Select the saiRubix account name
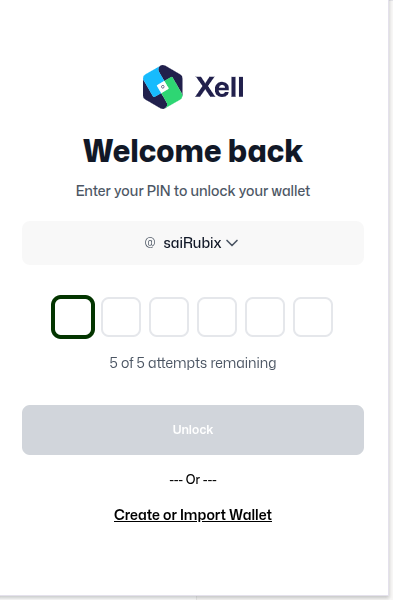This screenshot has width=393, height=600. (x=192, y=243)
